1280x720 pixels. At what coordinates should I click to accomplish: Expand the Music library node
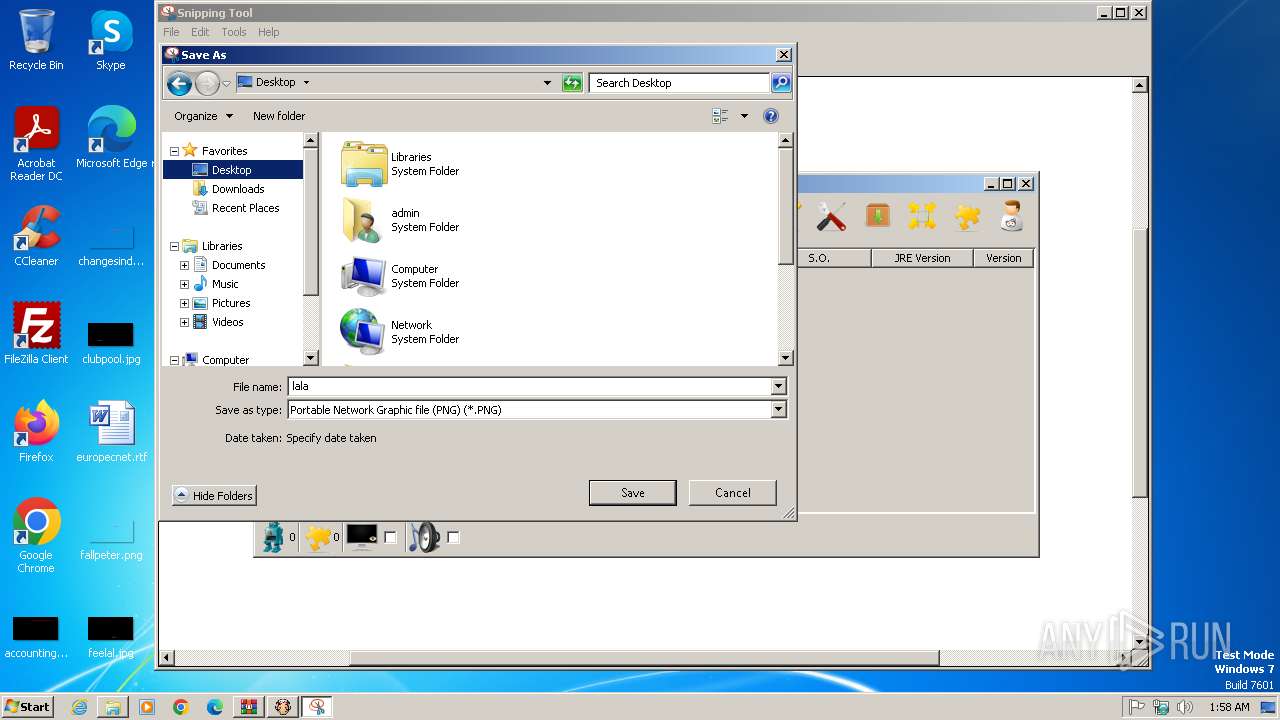(184, 284)
